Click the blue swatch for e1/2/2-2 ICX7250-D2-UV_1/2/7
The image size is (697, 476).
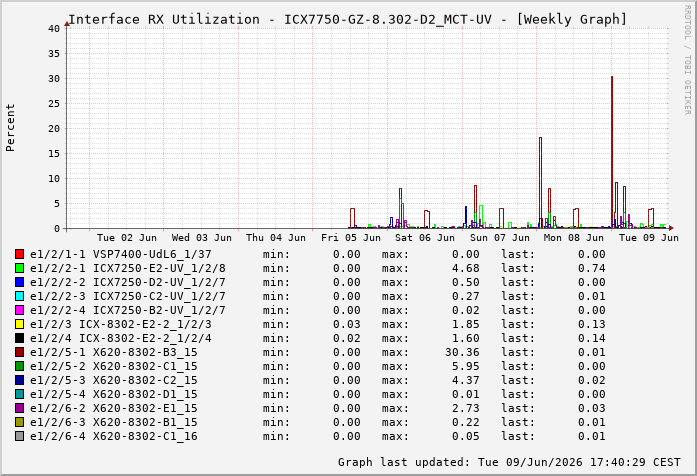pos(19,282)
